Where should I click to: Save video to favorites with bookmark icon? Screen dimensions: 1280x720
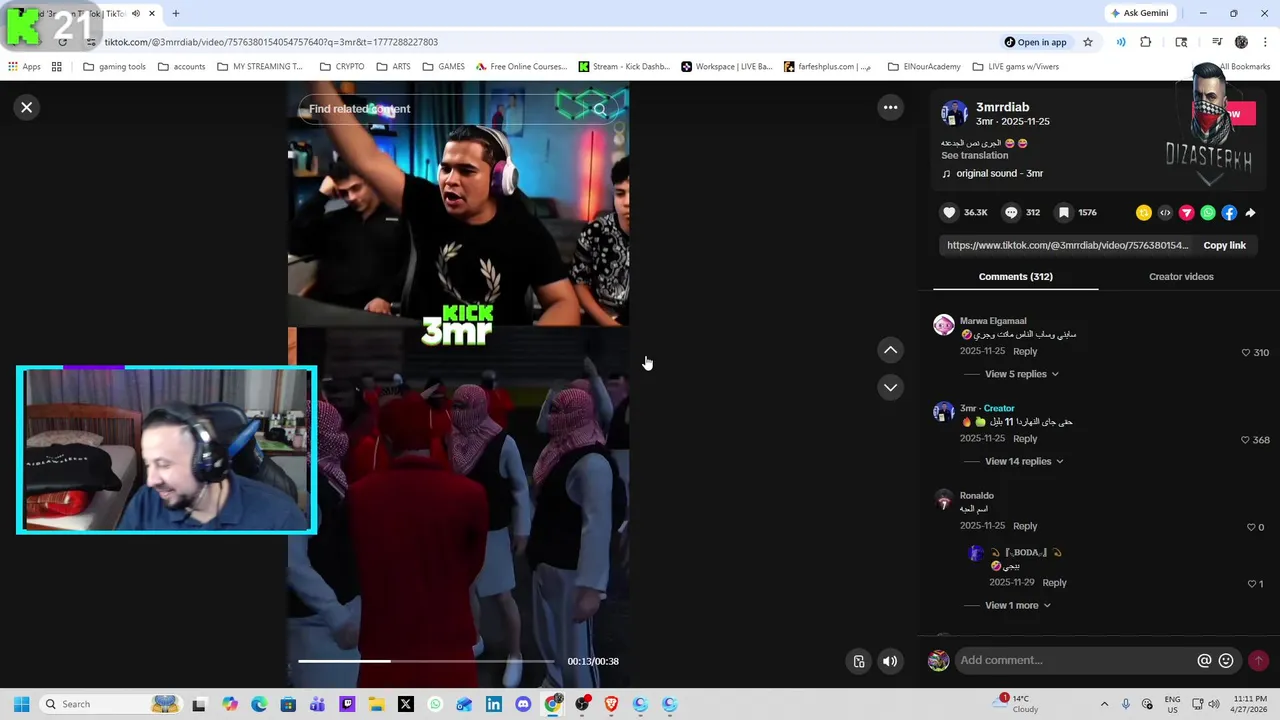click(x=1064, y=212)
